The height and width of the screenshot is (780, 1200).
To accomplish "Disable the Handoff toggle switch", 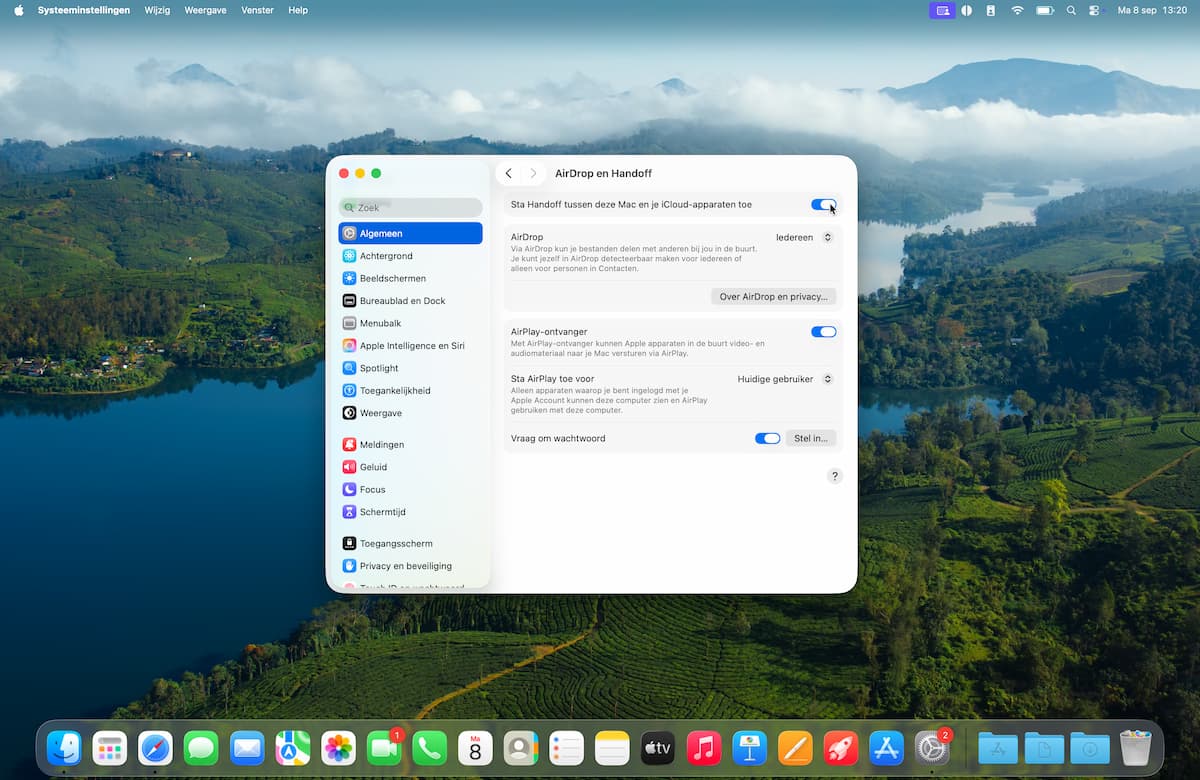I will [823, 205].
